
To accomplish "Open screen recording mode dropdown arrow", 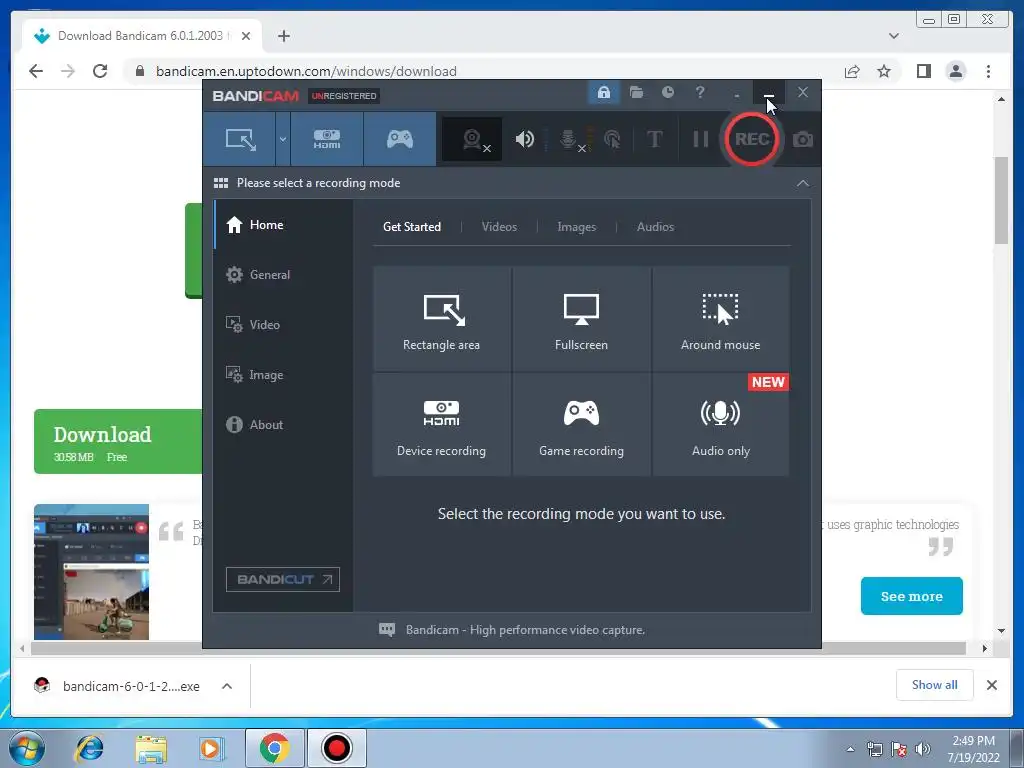I will tap(283, 139).
